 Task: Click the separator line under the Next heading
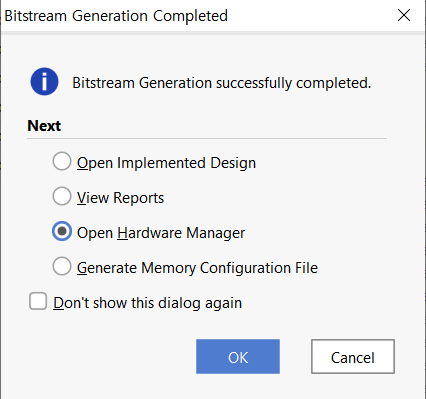tap(207, 138)
